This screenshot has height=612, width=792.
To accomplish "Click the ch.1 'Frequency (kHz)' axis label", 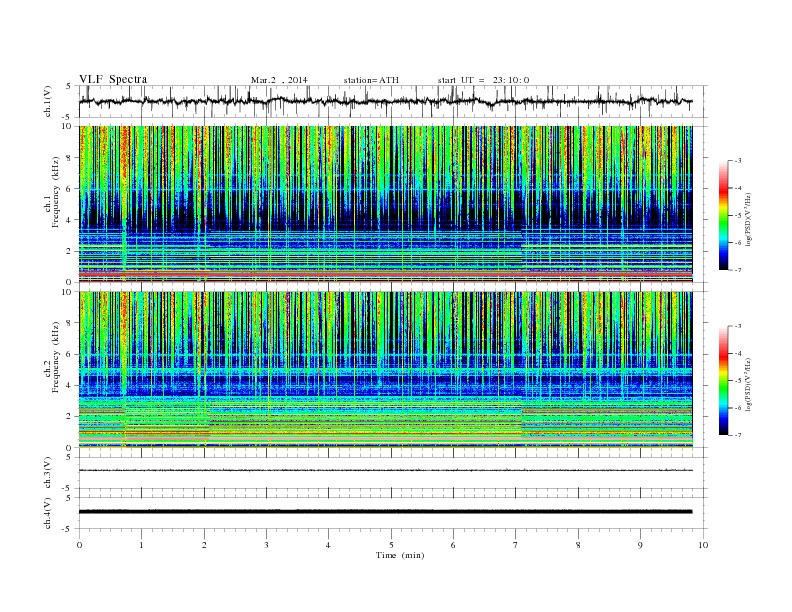I will [x=56, y=192].
